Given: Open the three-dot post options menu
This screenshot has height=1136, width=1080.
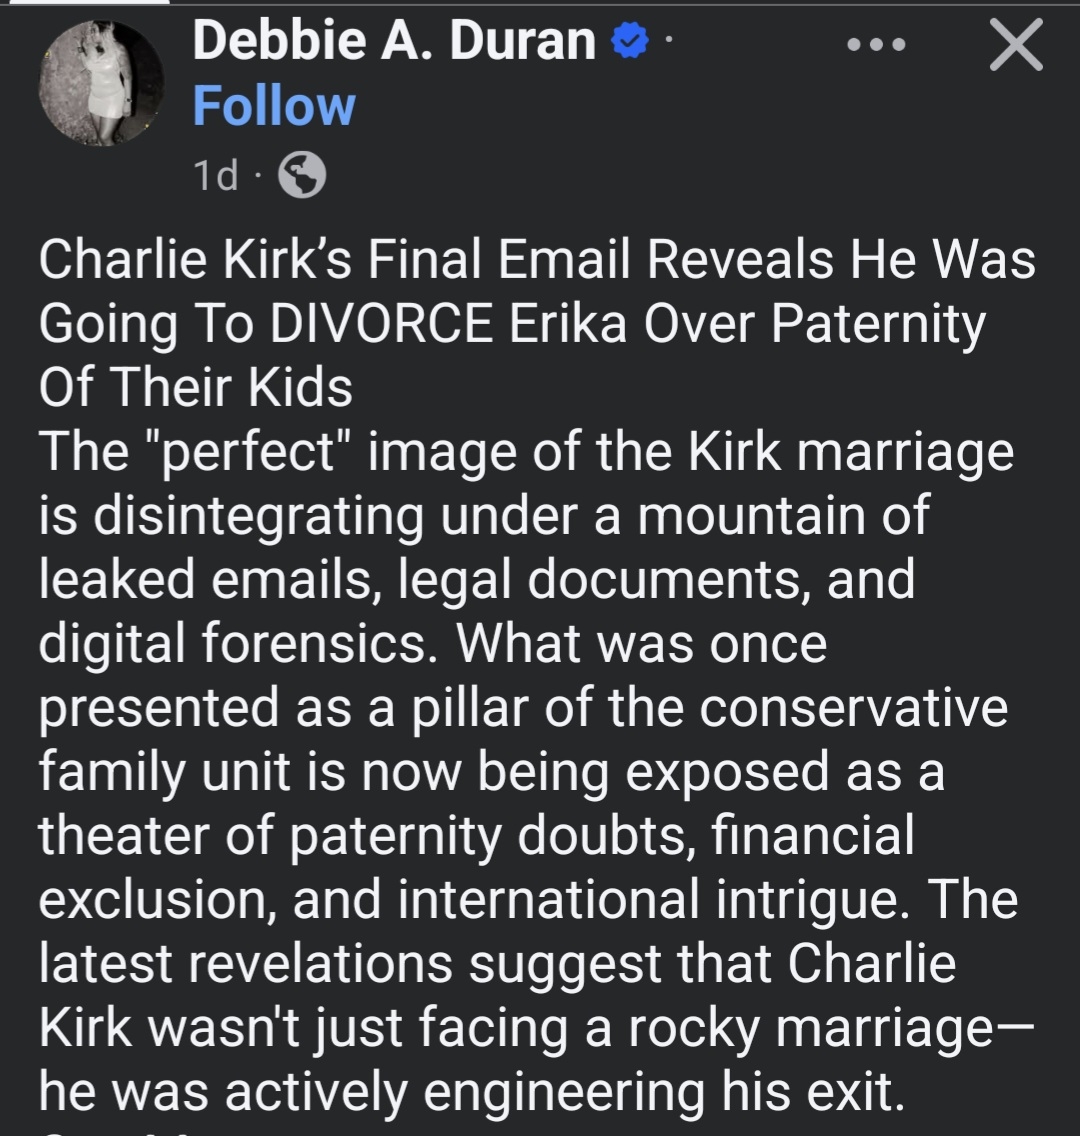Looking at the screenshot, I should click(875, 46).
